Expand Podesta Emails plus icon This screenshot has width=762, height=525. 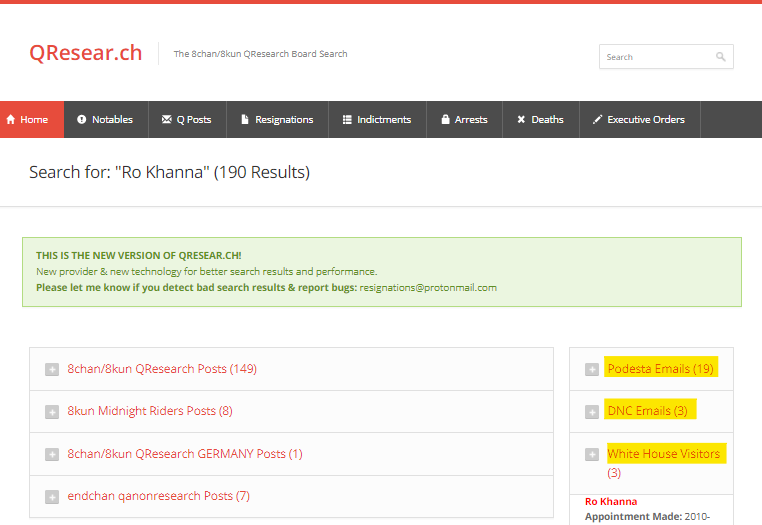pyautogui.click(x=592, y=369)
